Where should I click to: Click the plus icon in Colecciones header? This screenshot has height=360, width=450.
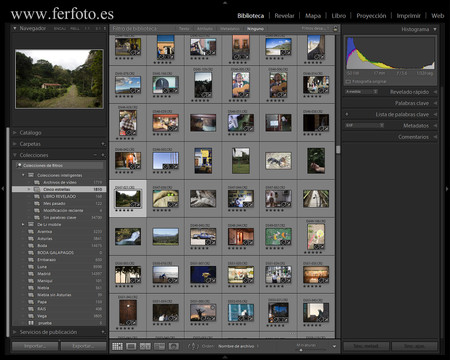[x=103, y=155]
